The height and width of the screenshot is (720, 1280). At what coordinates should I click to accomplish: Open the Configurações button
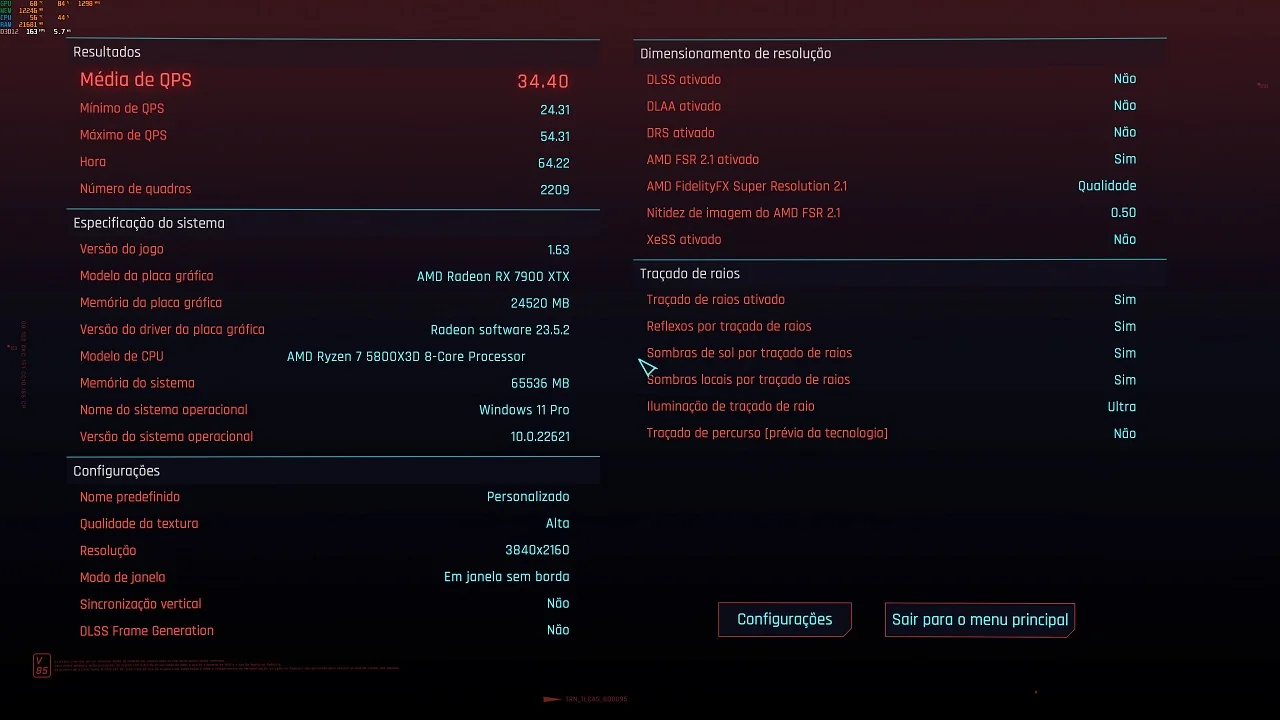coord(785,620)
